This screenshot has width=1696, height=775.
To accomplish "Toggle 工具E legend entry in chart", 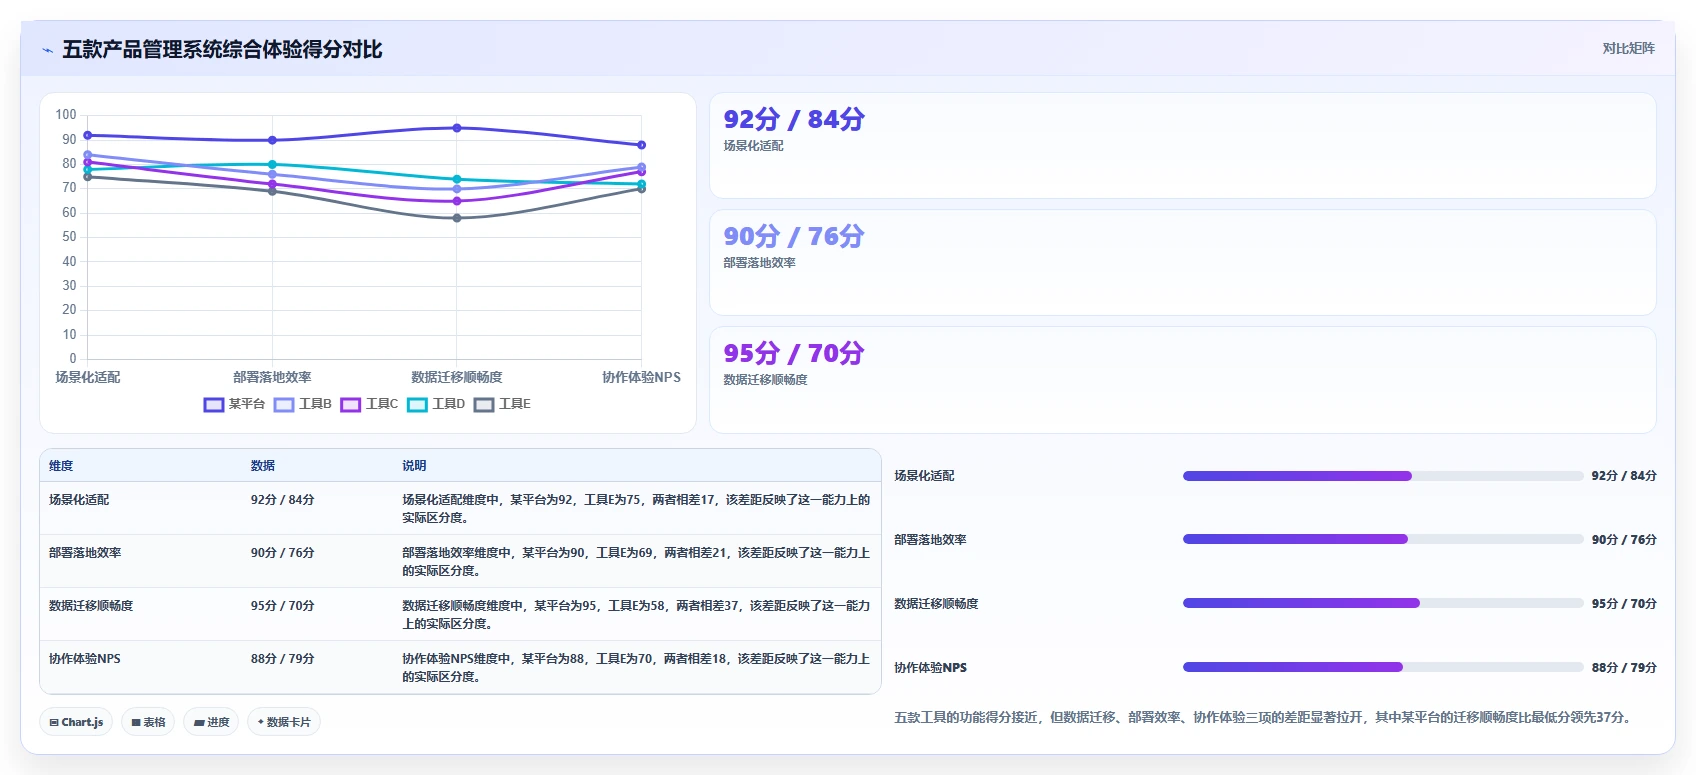I will click(x=502, y=404).
